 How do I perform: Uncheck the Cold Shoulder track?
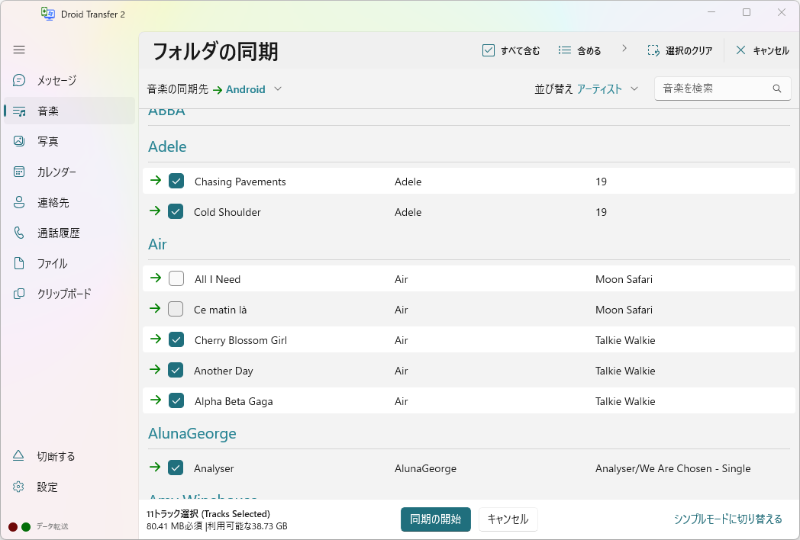176,211
